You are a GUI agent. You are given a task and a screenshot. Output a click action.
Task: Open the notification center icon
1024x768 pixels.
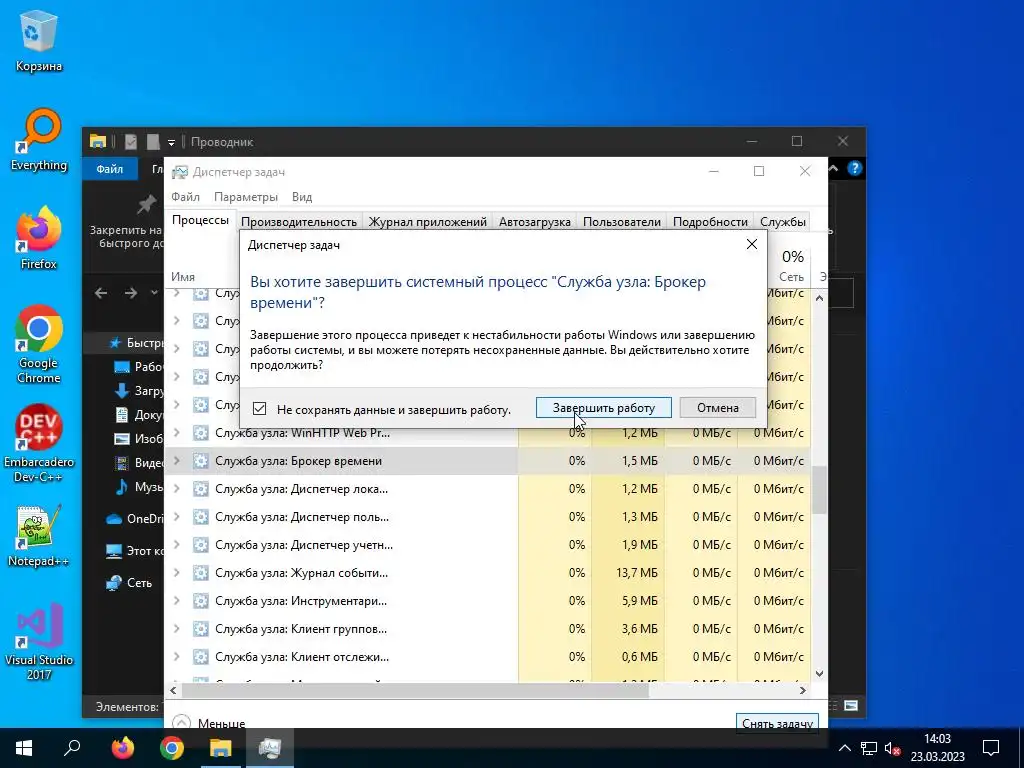(991, 748)
